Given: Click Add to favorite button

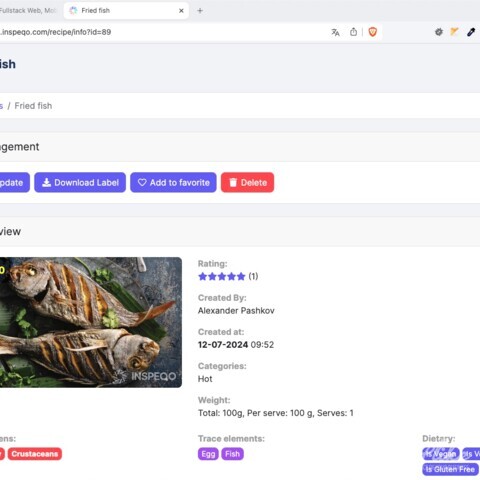Looking at the screenshot, I should click(x=173, y=182).
